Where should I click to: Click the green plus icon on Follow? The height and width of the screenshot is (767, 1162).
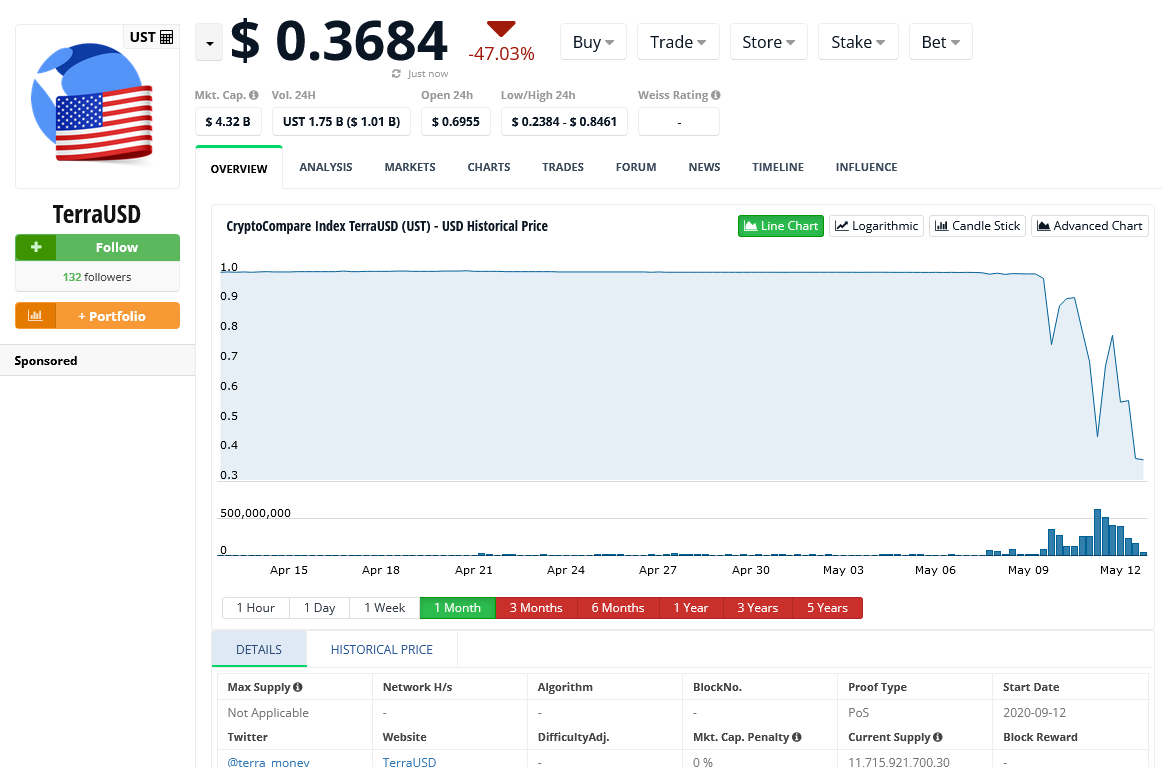tap(36, 248)
